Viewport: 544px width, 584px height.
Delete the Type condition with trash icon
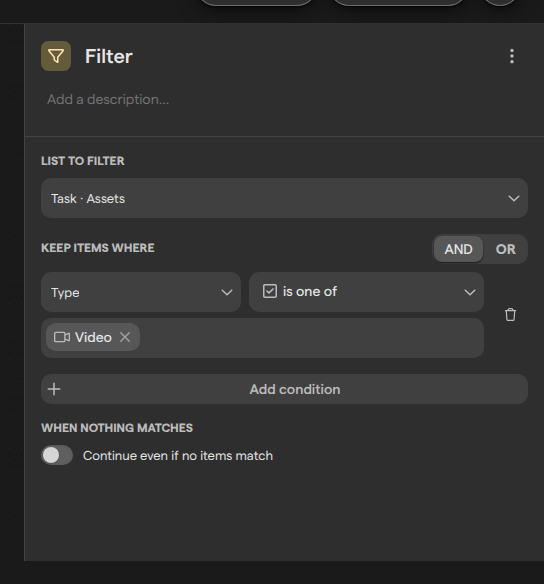510,315
